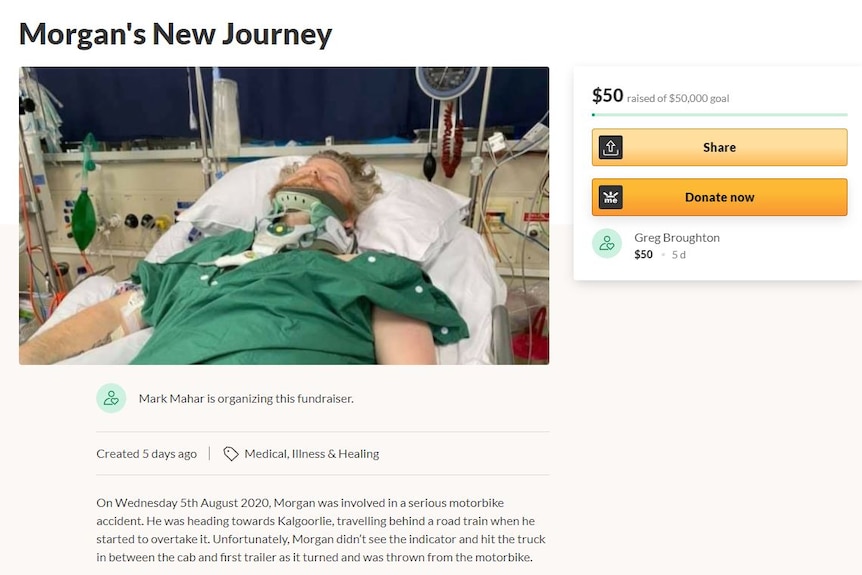Select the Greg Broughton donor name
The image size is (862, 575).
tap(677, 237)
